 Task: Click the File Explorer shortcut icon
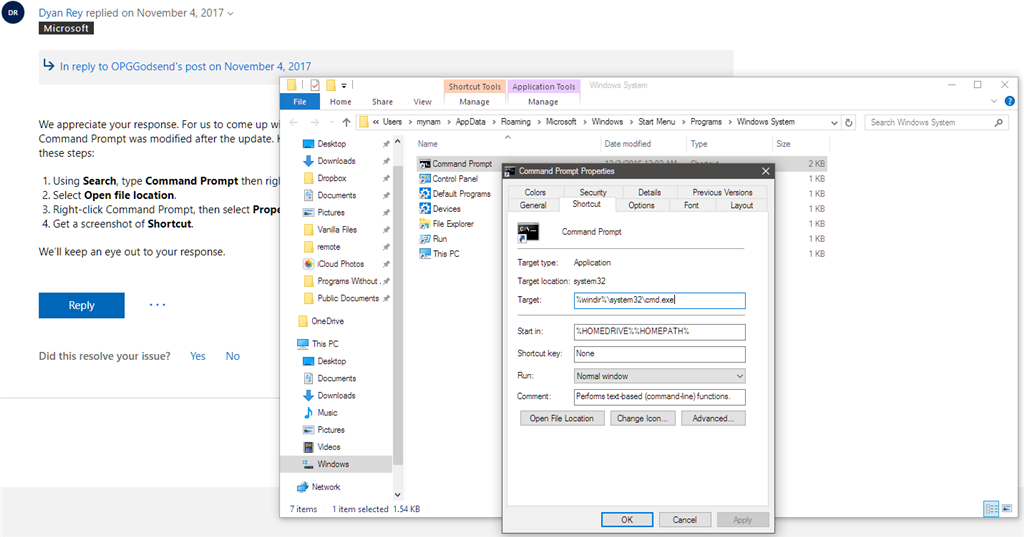click(424, 223)
